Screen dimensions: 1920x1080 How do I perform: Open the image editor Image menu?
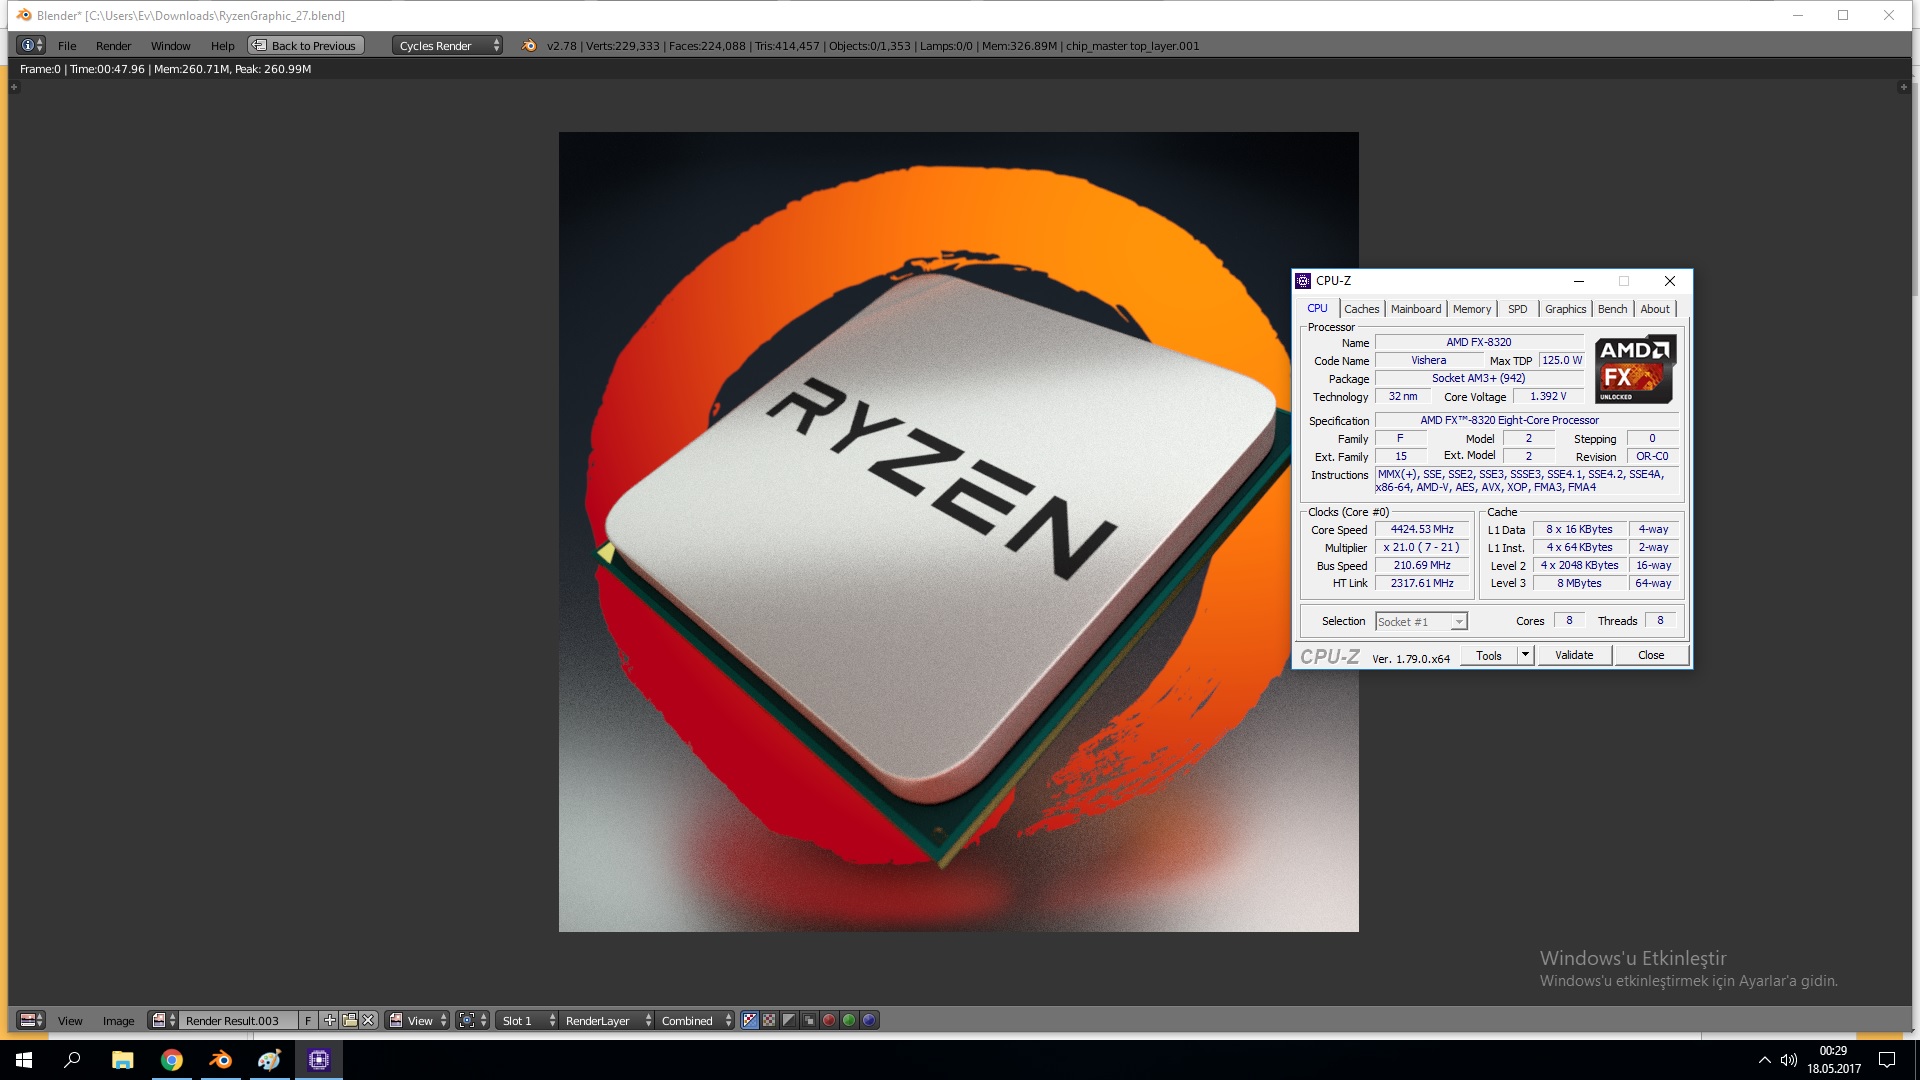[x=118, y=1021]
